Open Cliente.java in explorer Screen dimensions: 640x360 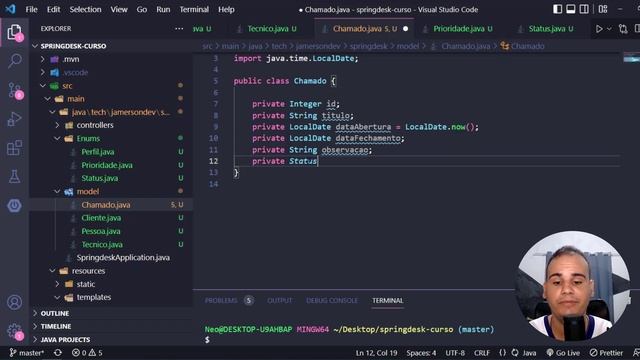pos(101,218)
